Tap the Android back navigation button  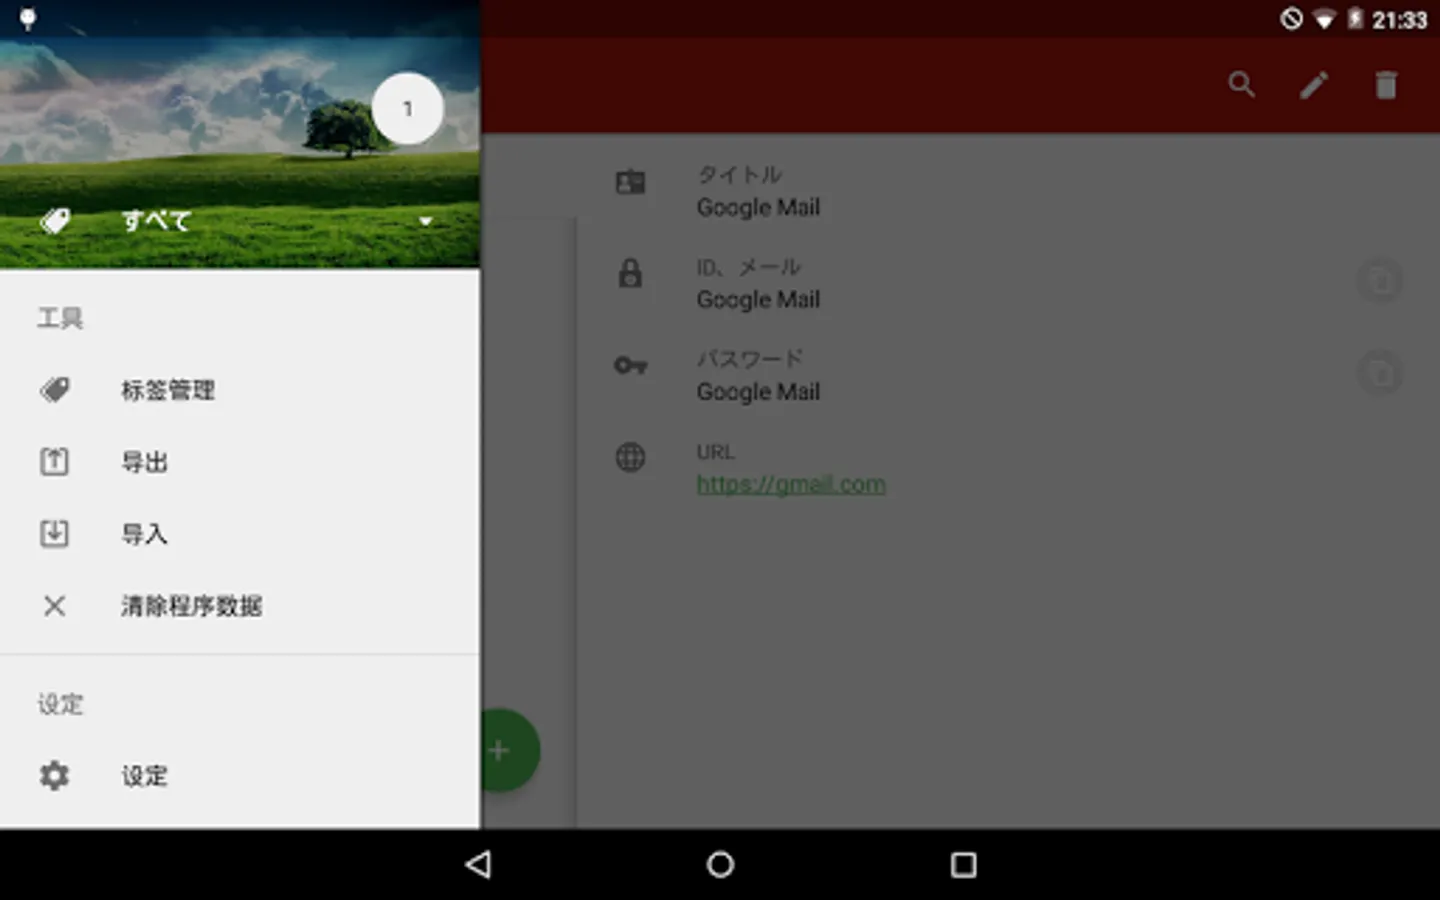(479, 865)
